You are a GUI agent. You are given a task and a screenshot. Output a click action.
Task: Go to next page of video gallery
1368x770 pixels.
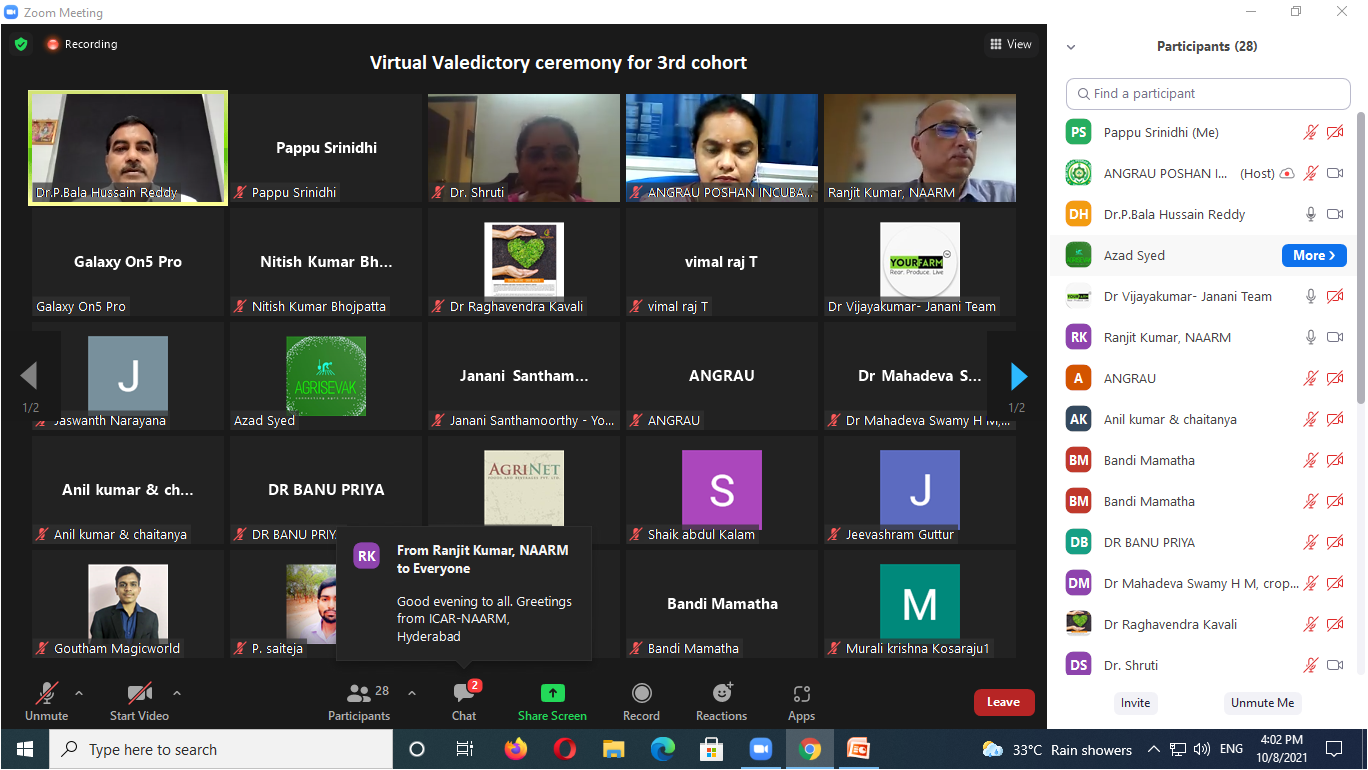1018,376
